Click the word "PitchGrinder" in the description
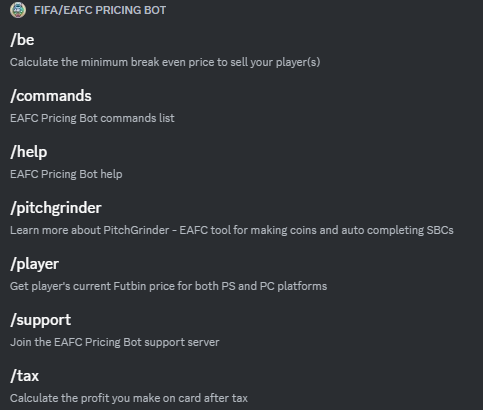This screenshot has width=483, height=410. [x=136, y=230]
